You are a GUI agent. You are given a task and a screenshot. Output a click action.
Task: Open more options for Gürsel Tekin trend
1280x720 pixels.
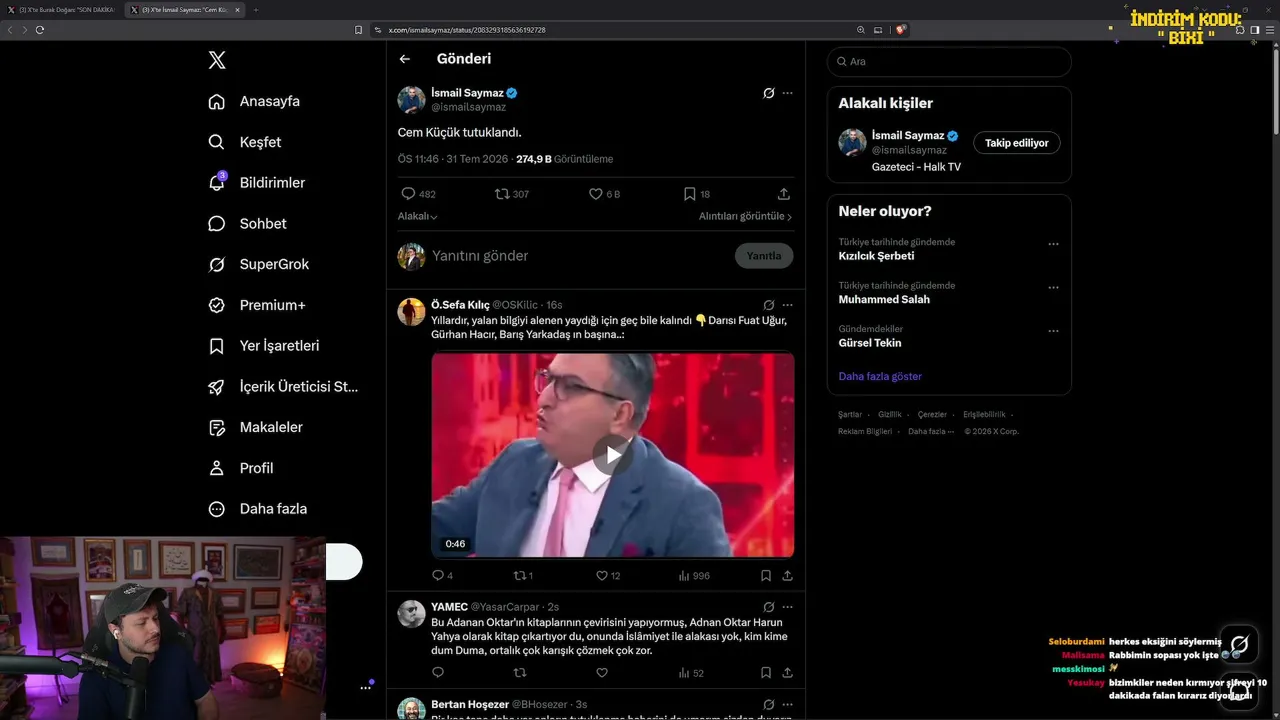[x=1053, y=331]
